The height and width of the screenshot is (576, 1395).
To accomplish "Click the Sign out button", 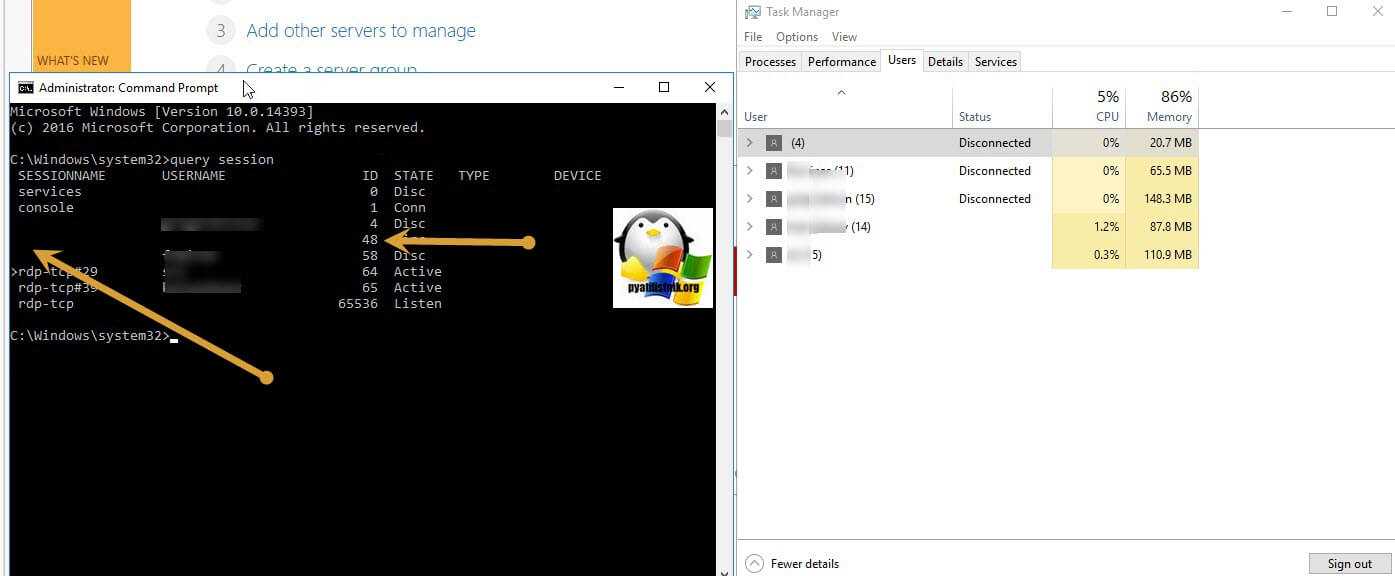I will pyautogui.click(x=1349, y=564).
